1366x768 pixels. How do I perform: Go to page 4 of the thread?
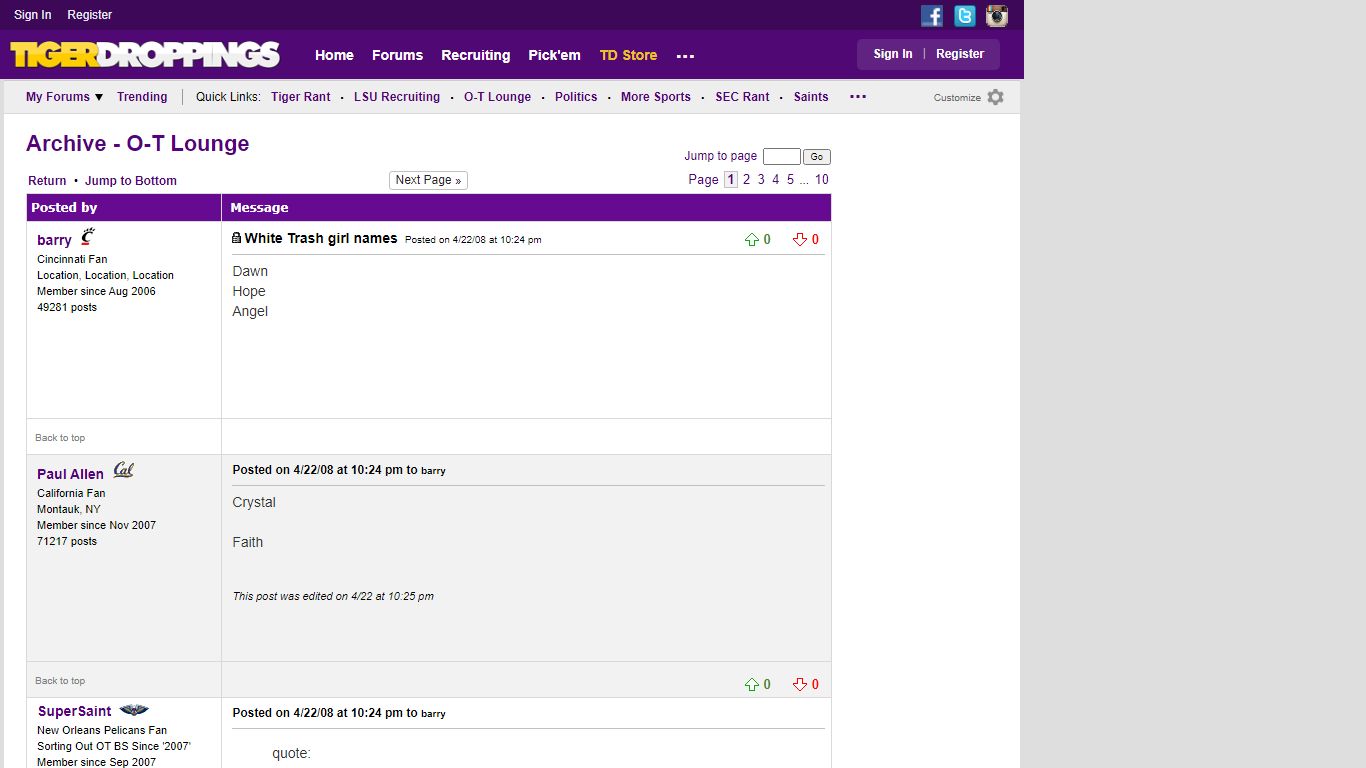776,180
